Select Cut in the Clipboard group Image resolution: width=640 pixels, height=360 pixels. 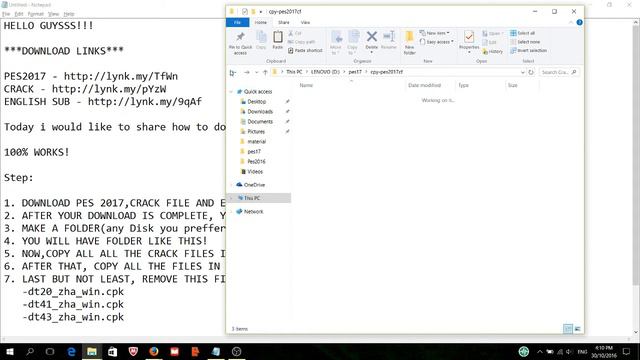click(x=295, y=33)
